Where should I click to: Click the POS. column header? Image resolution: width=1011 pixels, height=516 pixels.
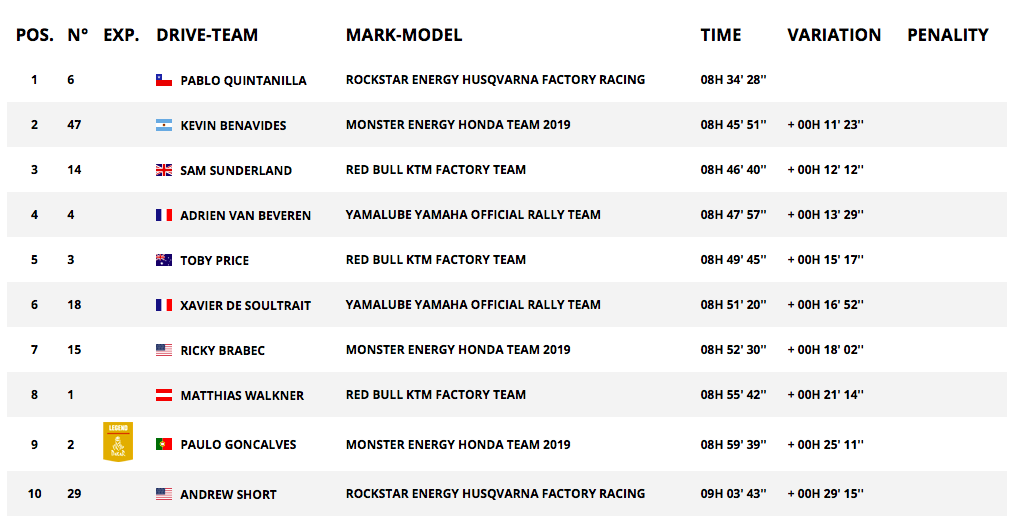pyautogui.click(x=35, y=35)
